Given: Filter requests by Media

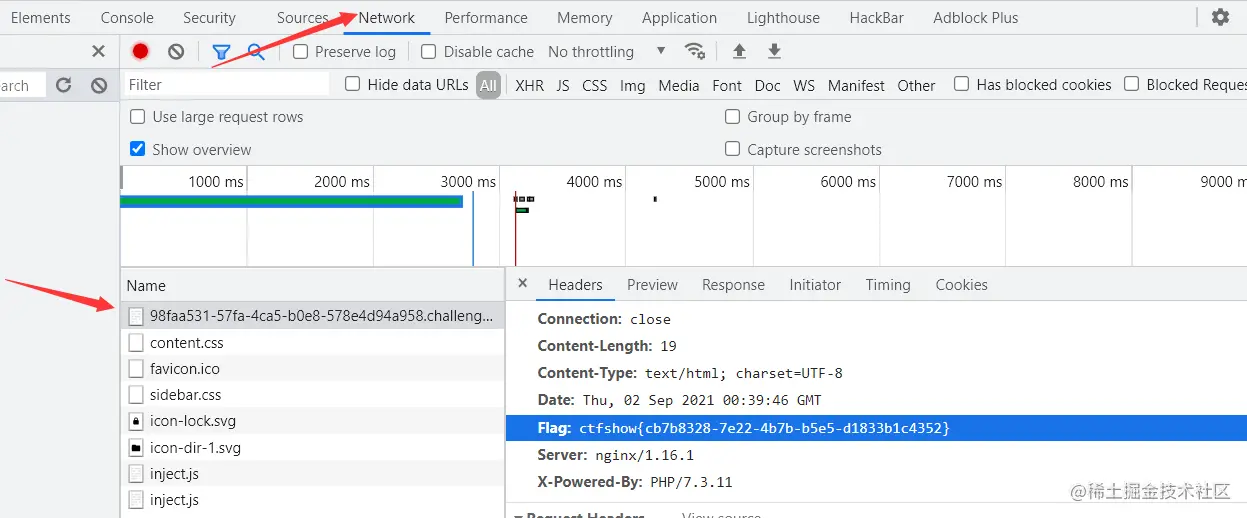Looking at the screenshot, I should [678, 85].
